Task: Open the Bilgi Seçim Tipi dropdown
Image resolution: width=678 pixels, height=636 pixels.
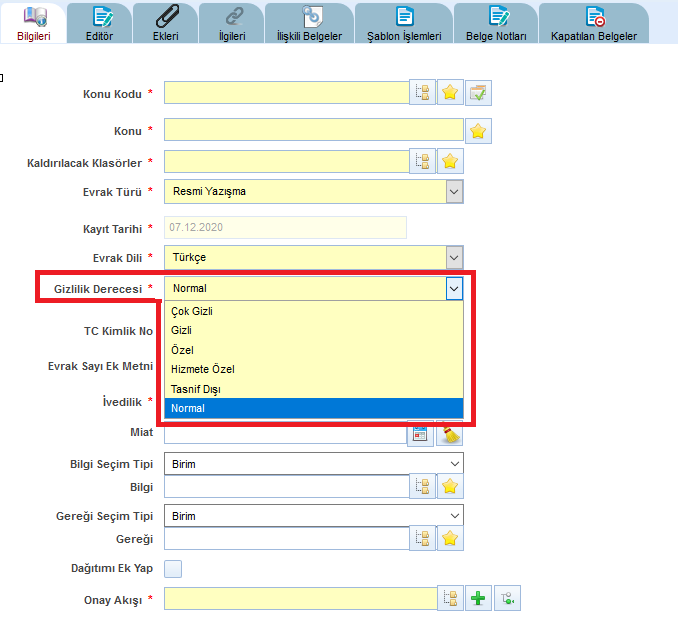Action: [313, 464]
